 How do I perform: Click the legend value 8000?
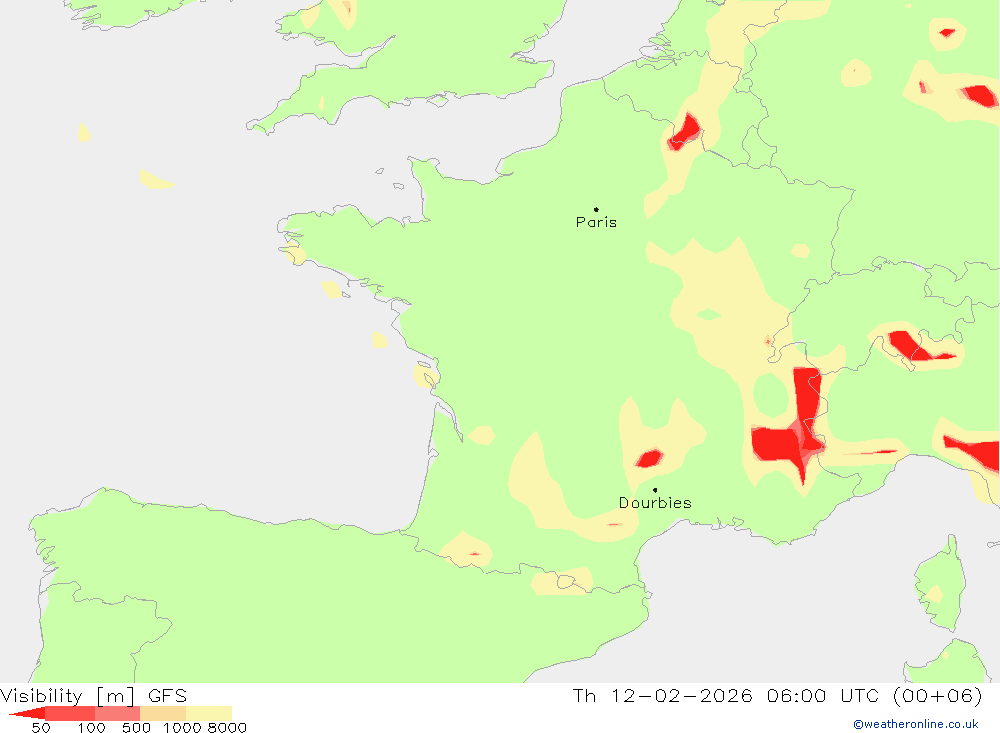[x=227, y=728]
